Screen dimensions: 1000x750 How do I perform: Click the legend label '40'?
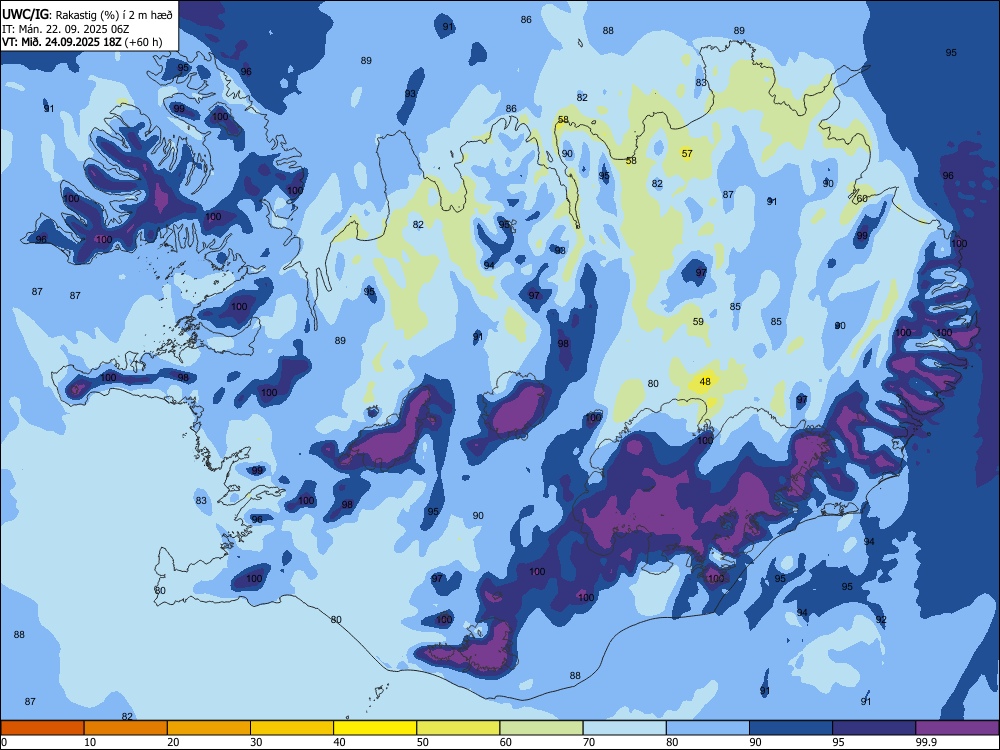(x=339, y=742)
